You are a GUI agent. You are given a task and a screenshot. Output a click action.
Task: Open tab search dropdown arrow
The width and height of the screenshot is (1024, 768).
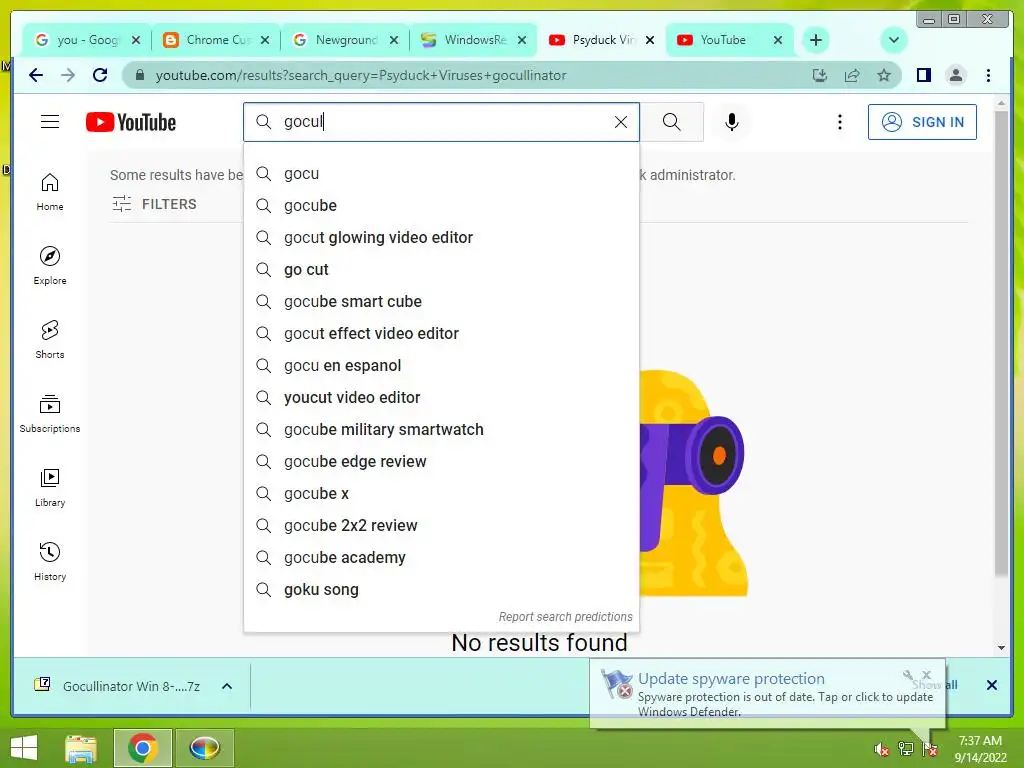893,40
